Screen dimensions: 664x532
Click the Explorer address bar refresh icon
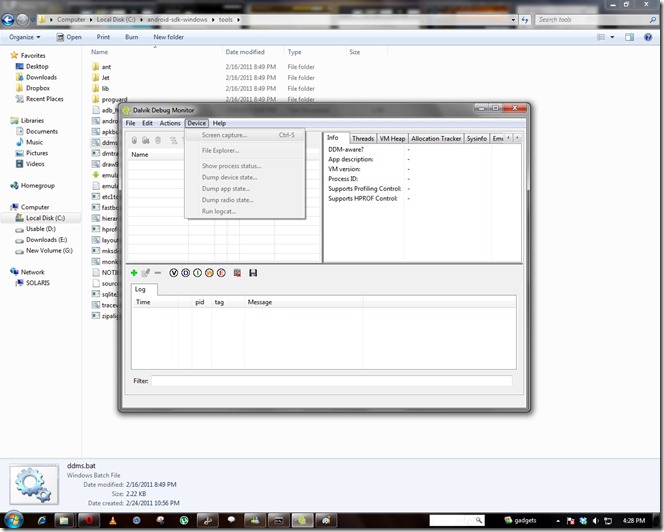point(525,19)
